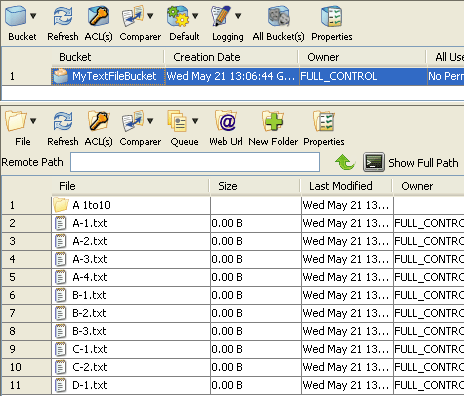
Task: Click the Owner cell of B-2.txt
Action: point(429,313)
